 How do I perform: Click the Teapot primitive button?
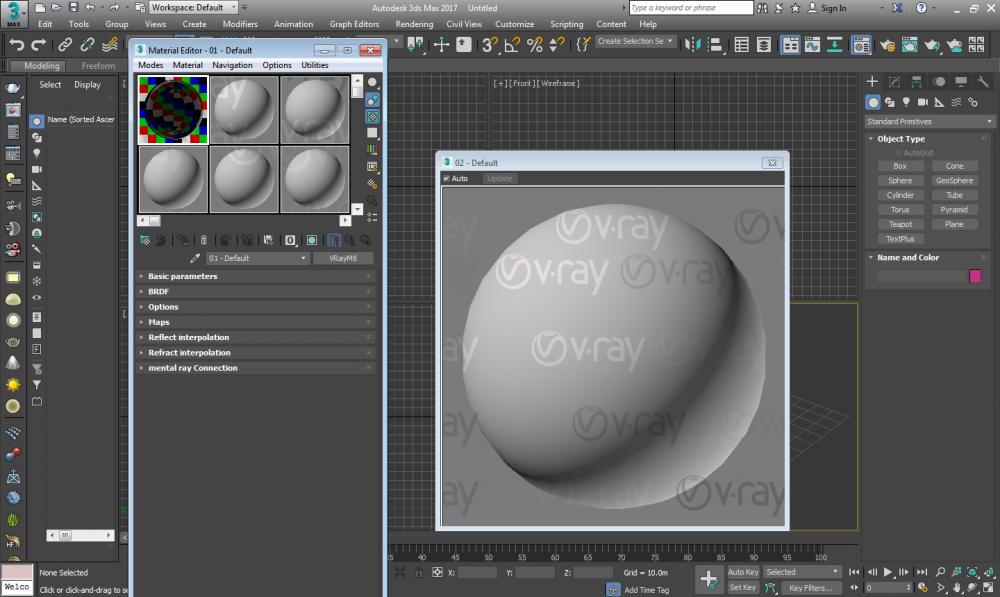click(x=900, y=224)
